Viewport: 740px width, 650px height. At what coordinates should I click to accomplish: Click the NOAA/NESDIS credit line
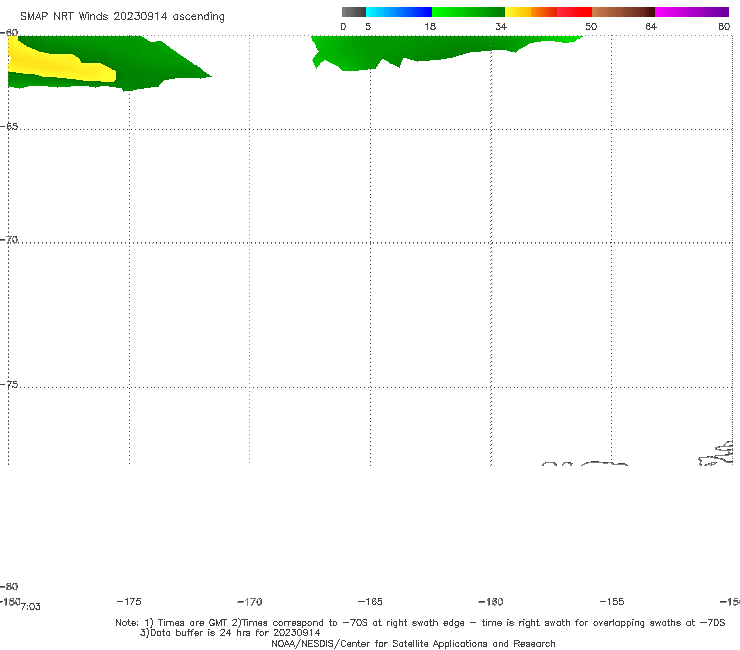tap(413, 644)
